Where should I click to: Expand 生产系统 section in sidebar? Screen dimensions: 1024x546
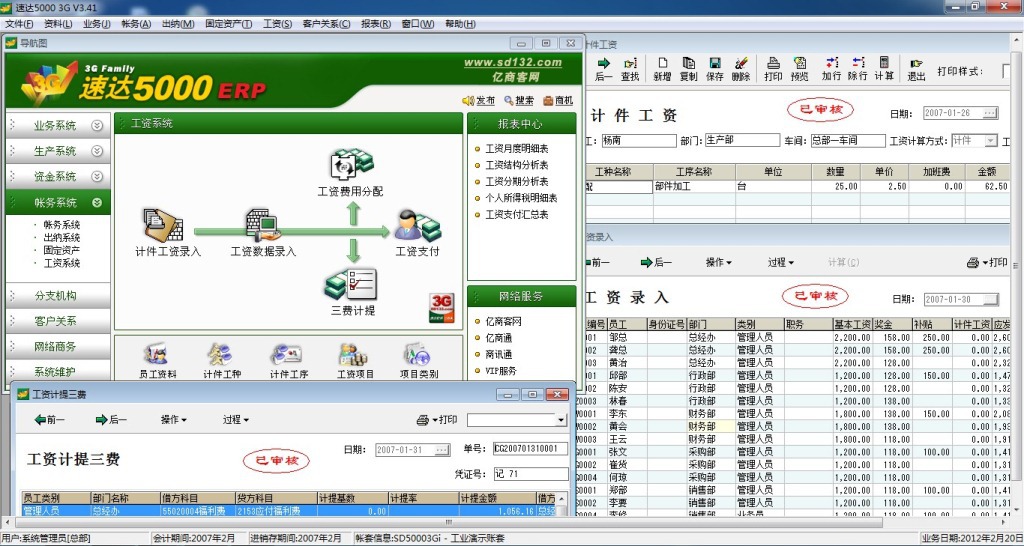point(97,151)
